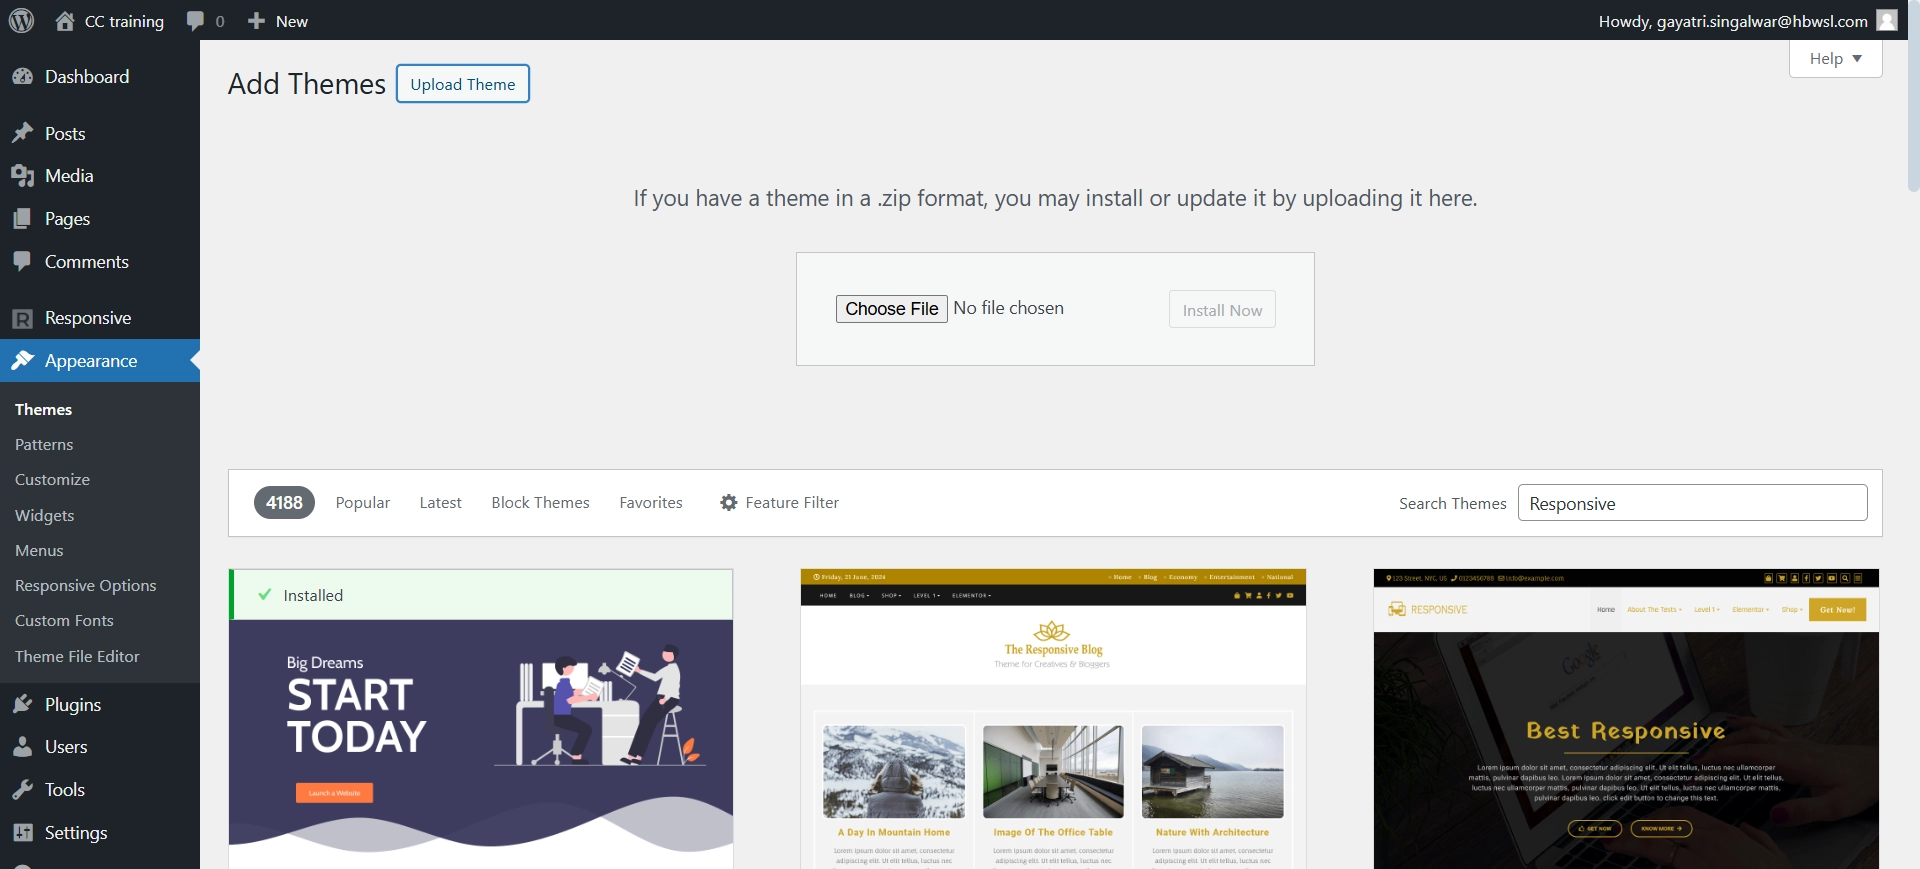Click the Pages icon in sidebar
Viewport: 1920px width, 869px height.
click(x=23, y=218)
